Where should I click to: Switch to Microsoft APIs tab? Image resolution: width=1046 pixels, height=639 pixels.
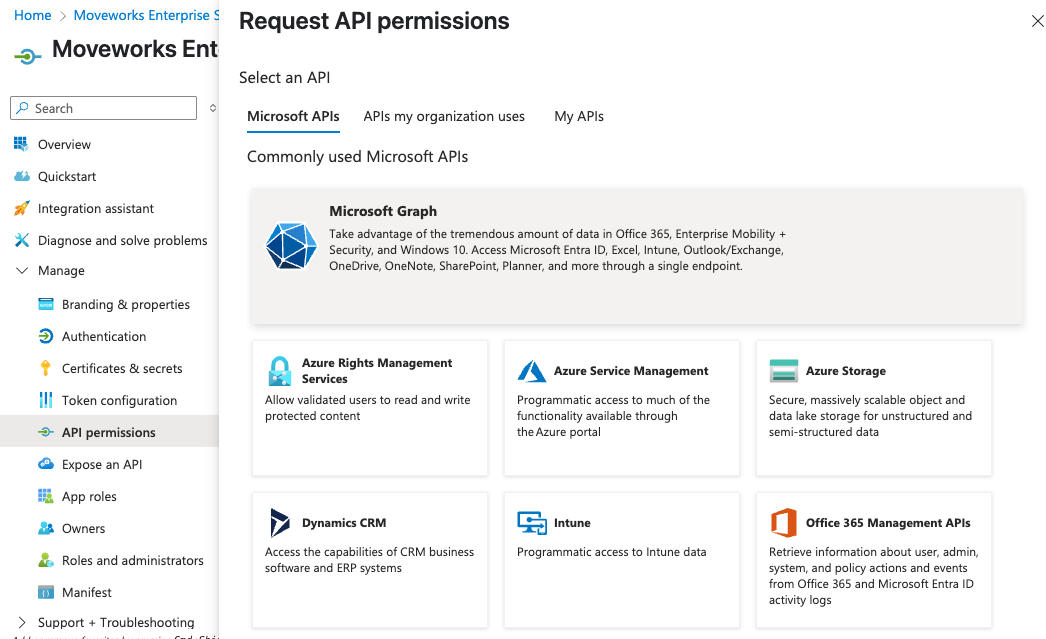coord(293,116)
